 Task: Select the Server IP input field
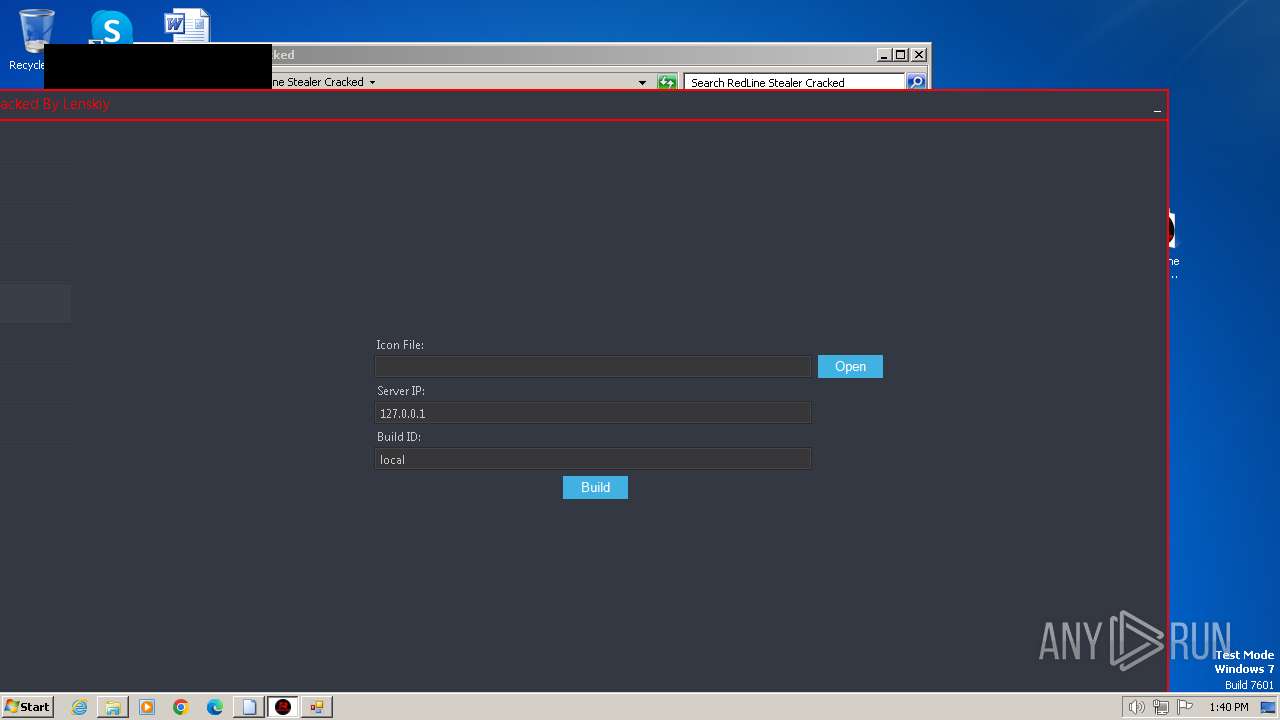pyautogui.click(x=593, y=413)
